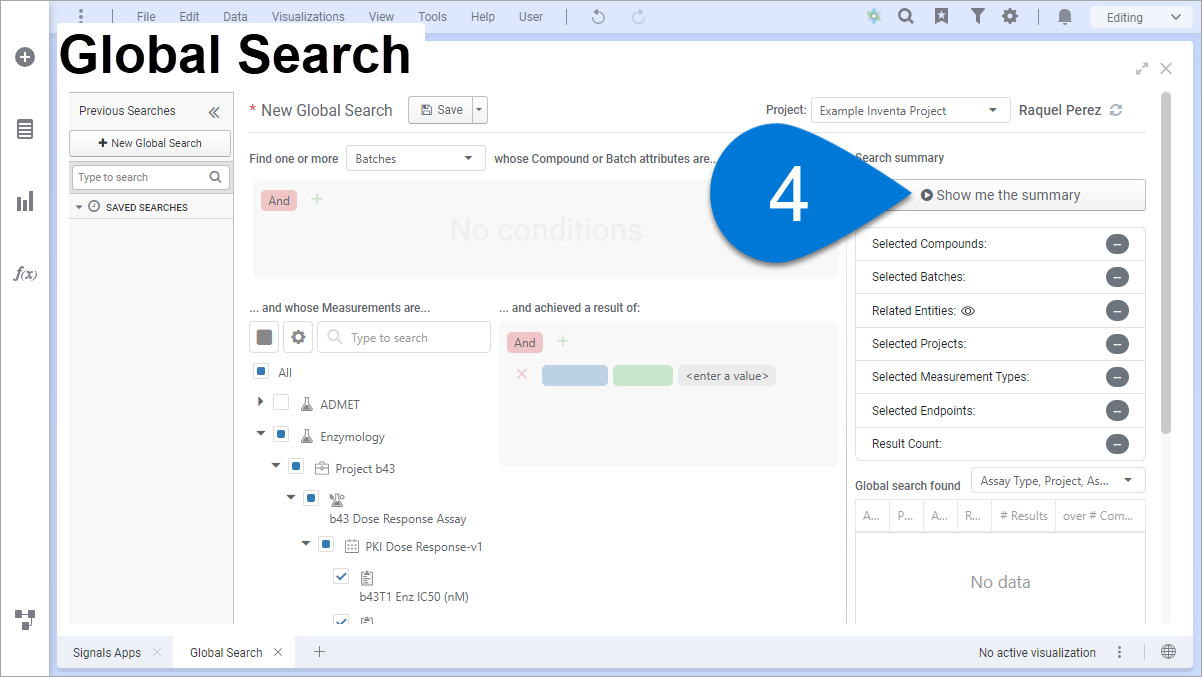Image resolution: width=1202 pixels, height=677 pixels.
Task: Click the New Global Search button
Action: tap(150, 143)
